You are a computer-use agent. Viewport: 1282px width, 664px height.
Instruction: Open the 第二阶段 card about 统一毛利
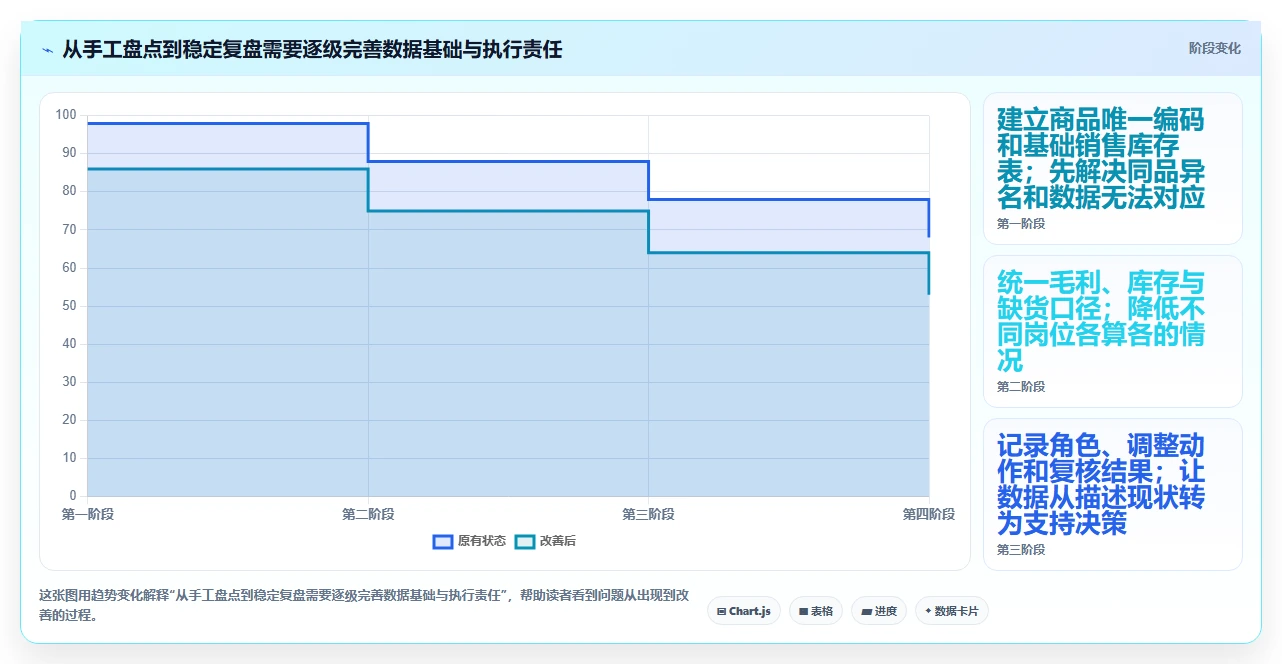pyautogui.click(x=1113, y=332)
